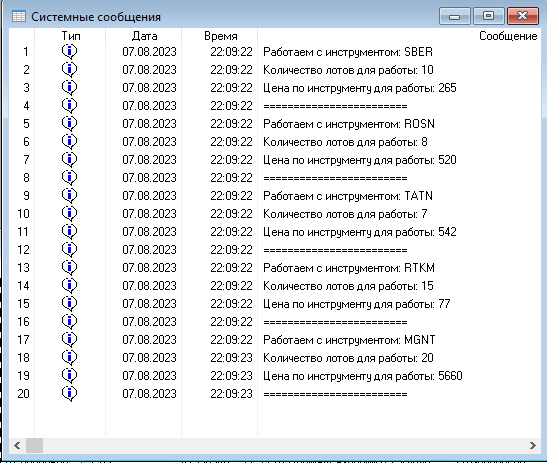
Task: Select message 'Количество лотов для работы: 8'
Action: 345,142
